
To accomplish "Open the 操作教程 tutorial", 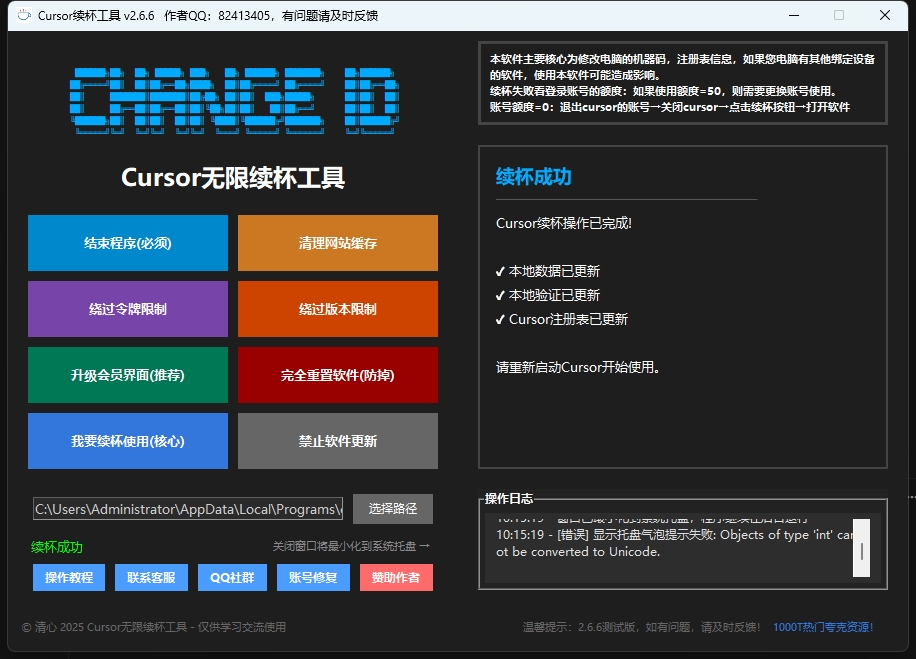I will coord(68,577).
